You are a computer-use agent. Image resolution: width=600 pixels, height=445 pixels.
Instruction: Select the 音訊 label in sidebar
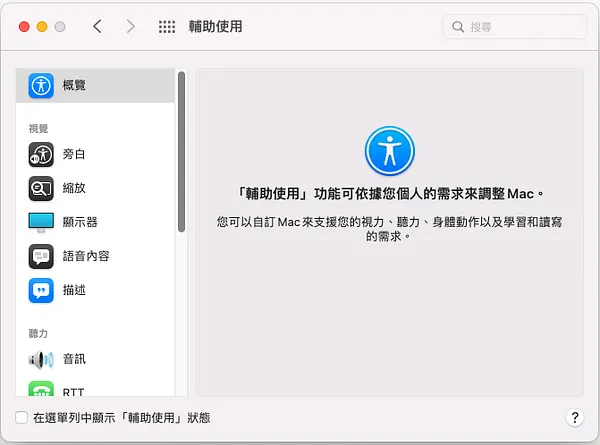click(74, 359)
